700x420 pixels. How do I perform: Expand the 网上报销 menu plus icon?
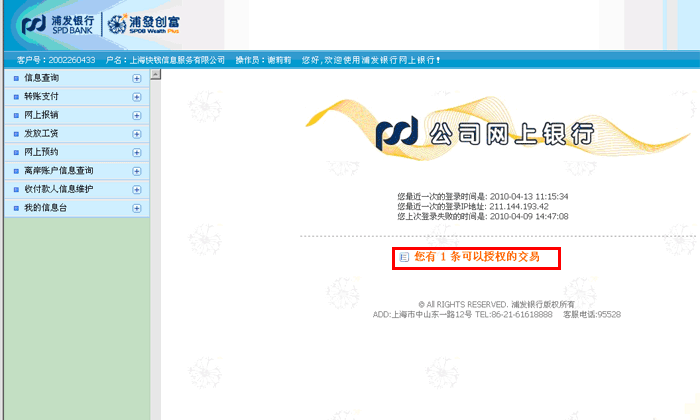pos(137,116)
